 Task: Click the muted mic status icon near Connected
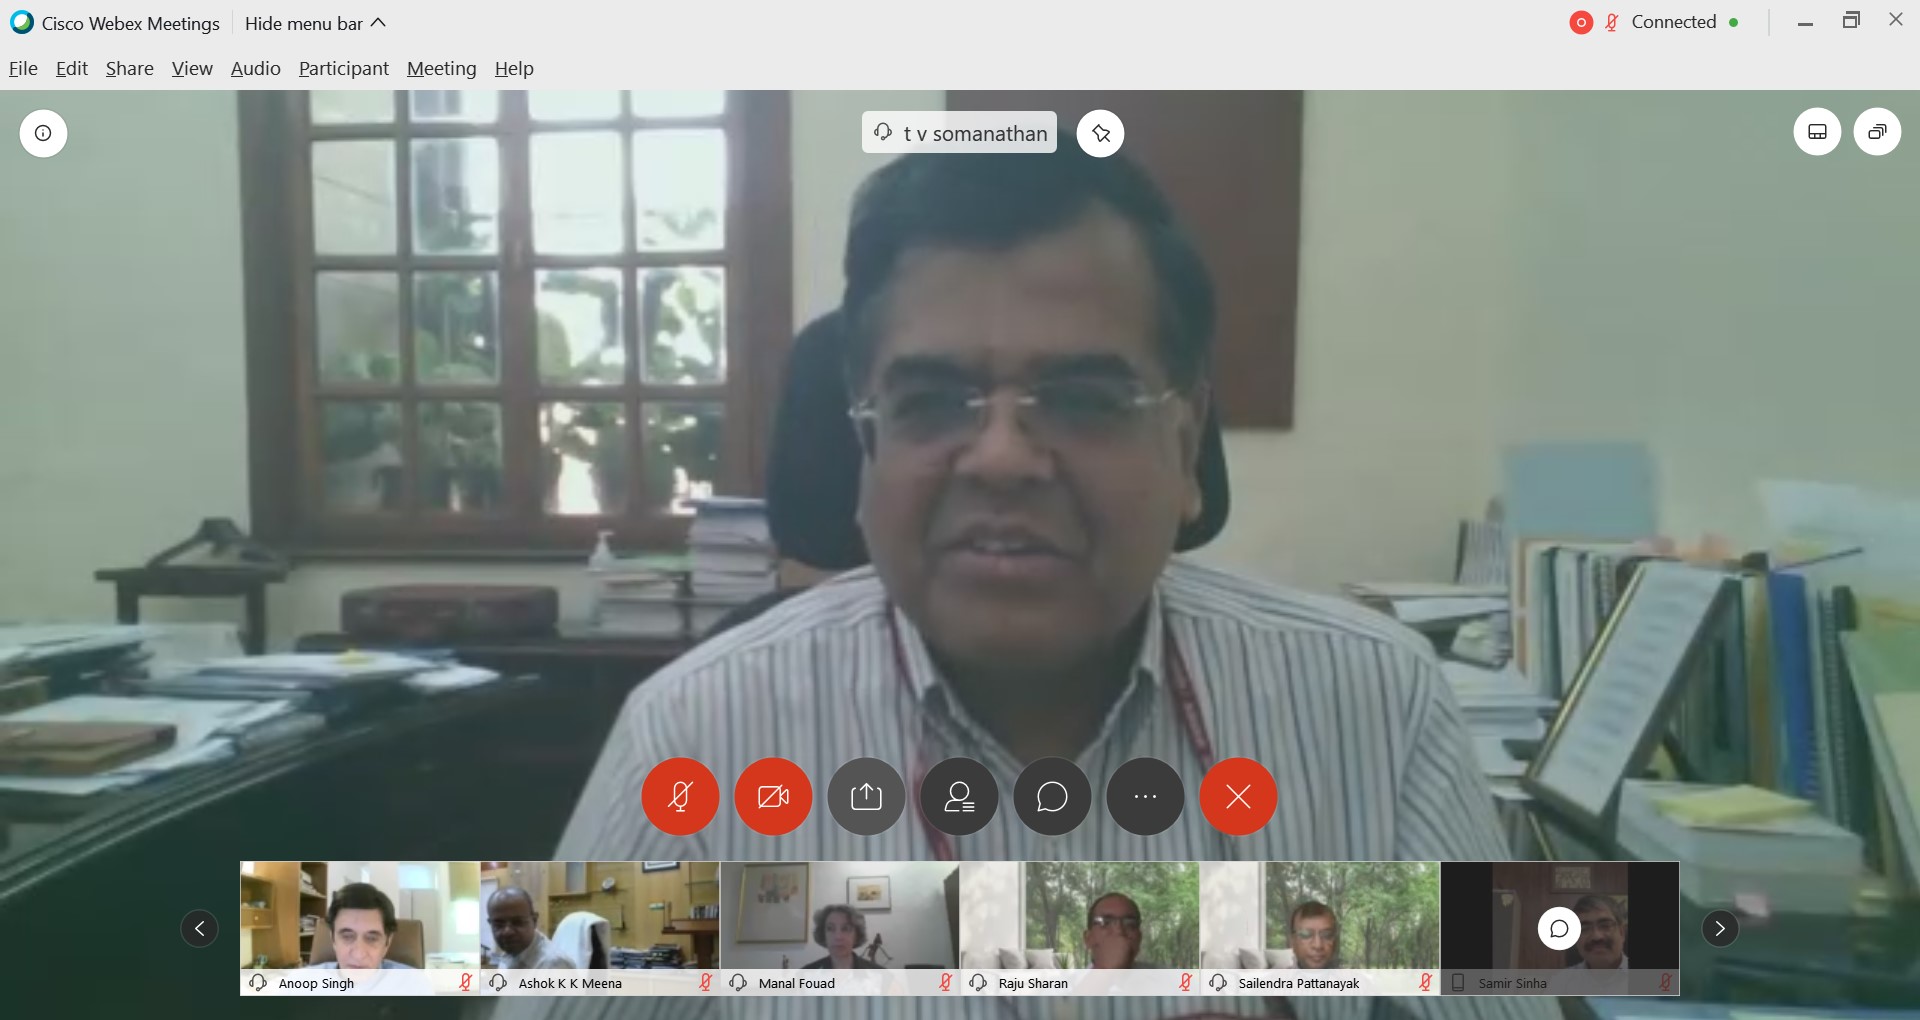pos(1612,22)
